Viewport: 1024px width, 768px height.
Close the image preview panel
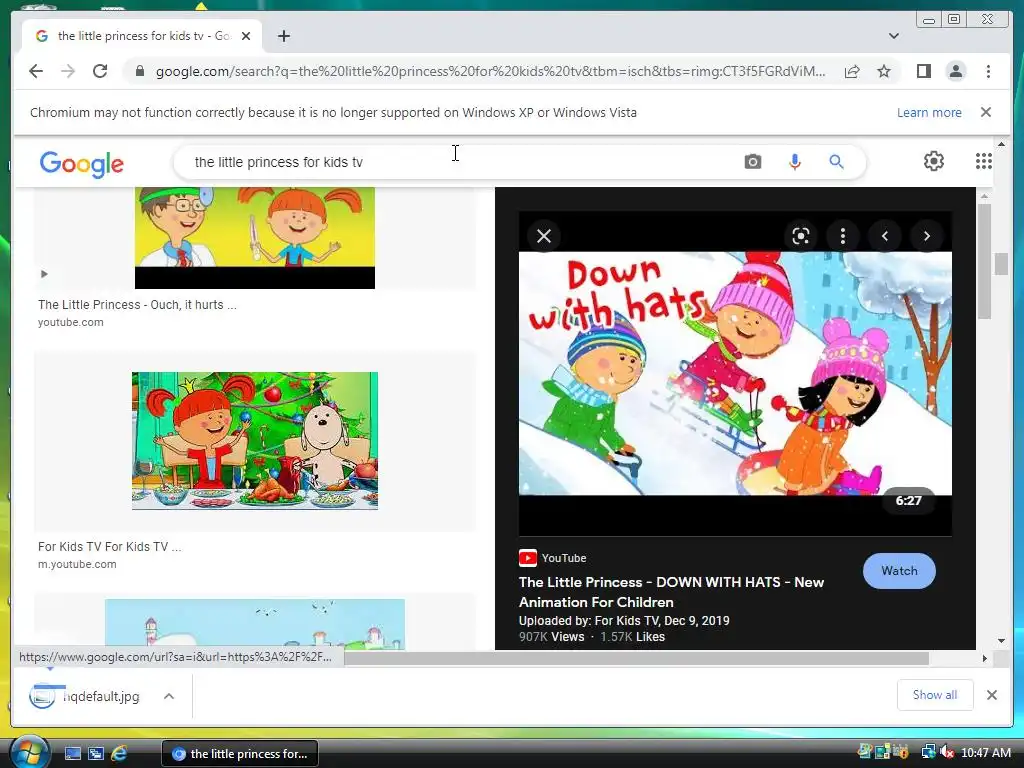544,236
